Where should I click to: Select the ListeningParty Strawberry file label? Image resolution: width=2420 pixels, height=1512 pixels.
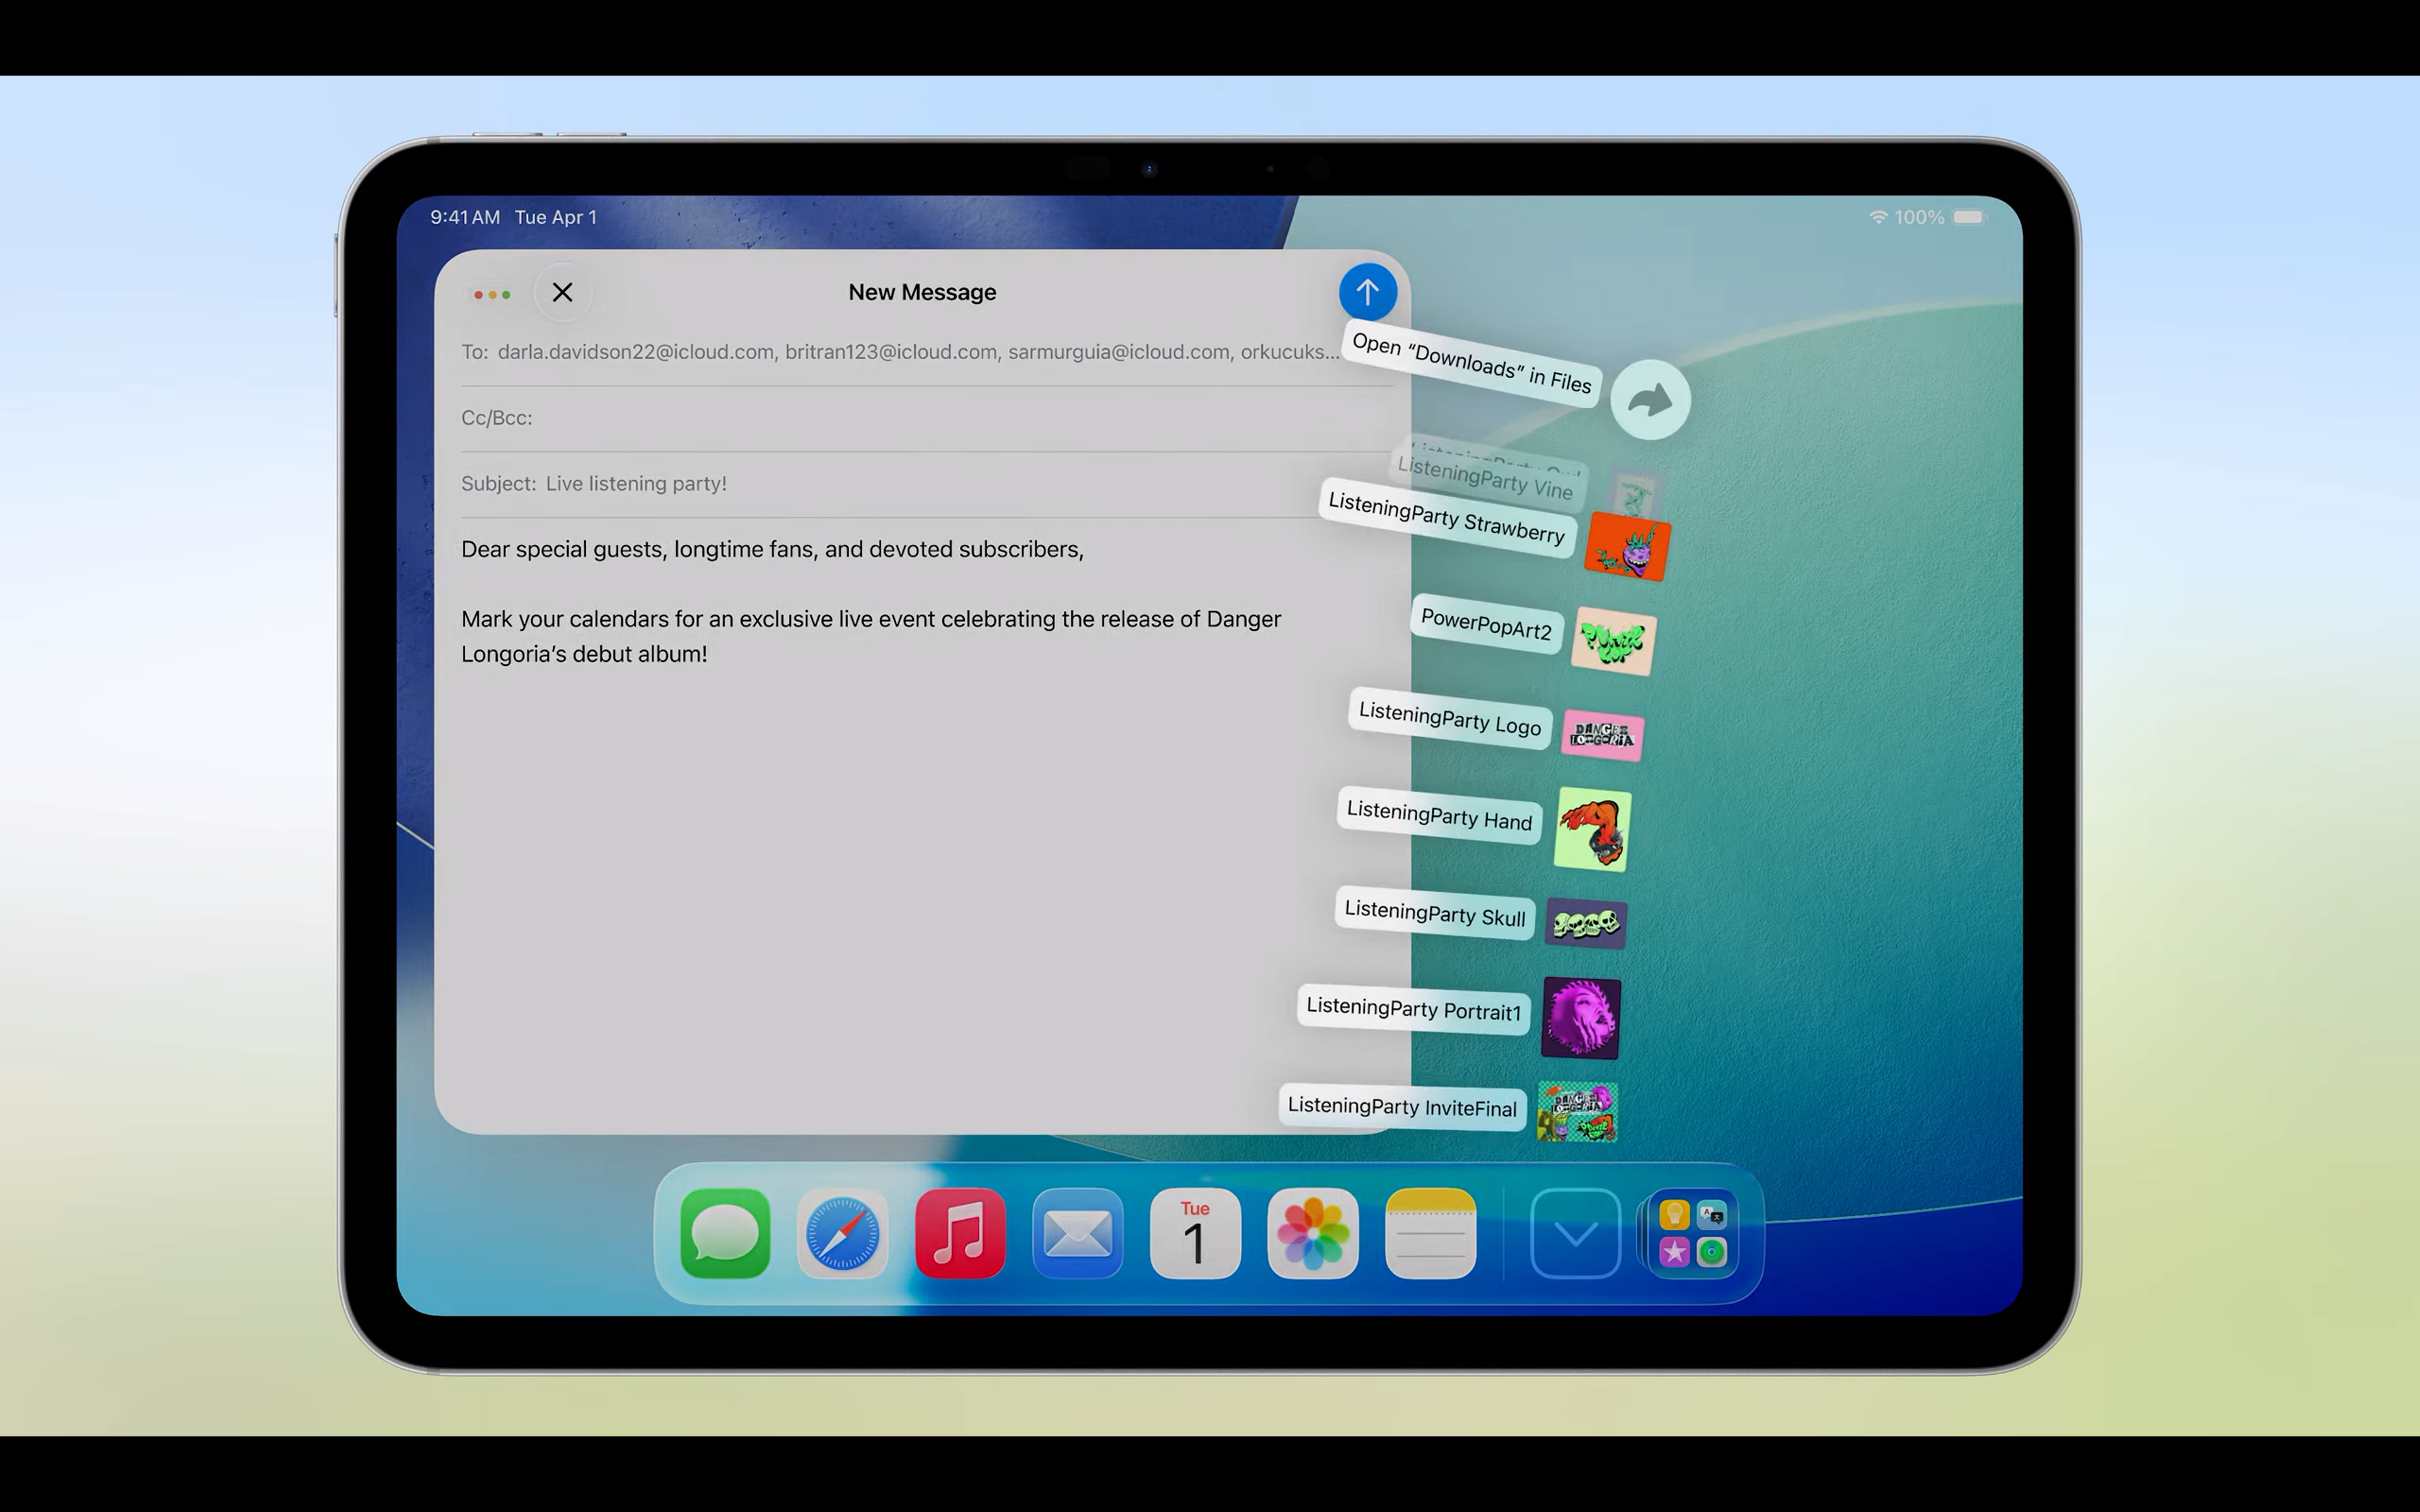coord(1446,518)
